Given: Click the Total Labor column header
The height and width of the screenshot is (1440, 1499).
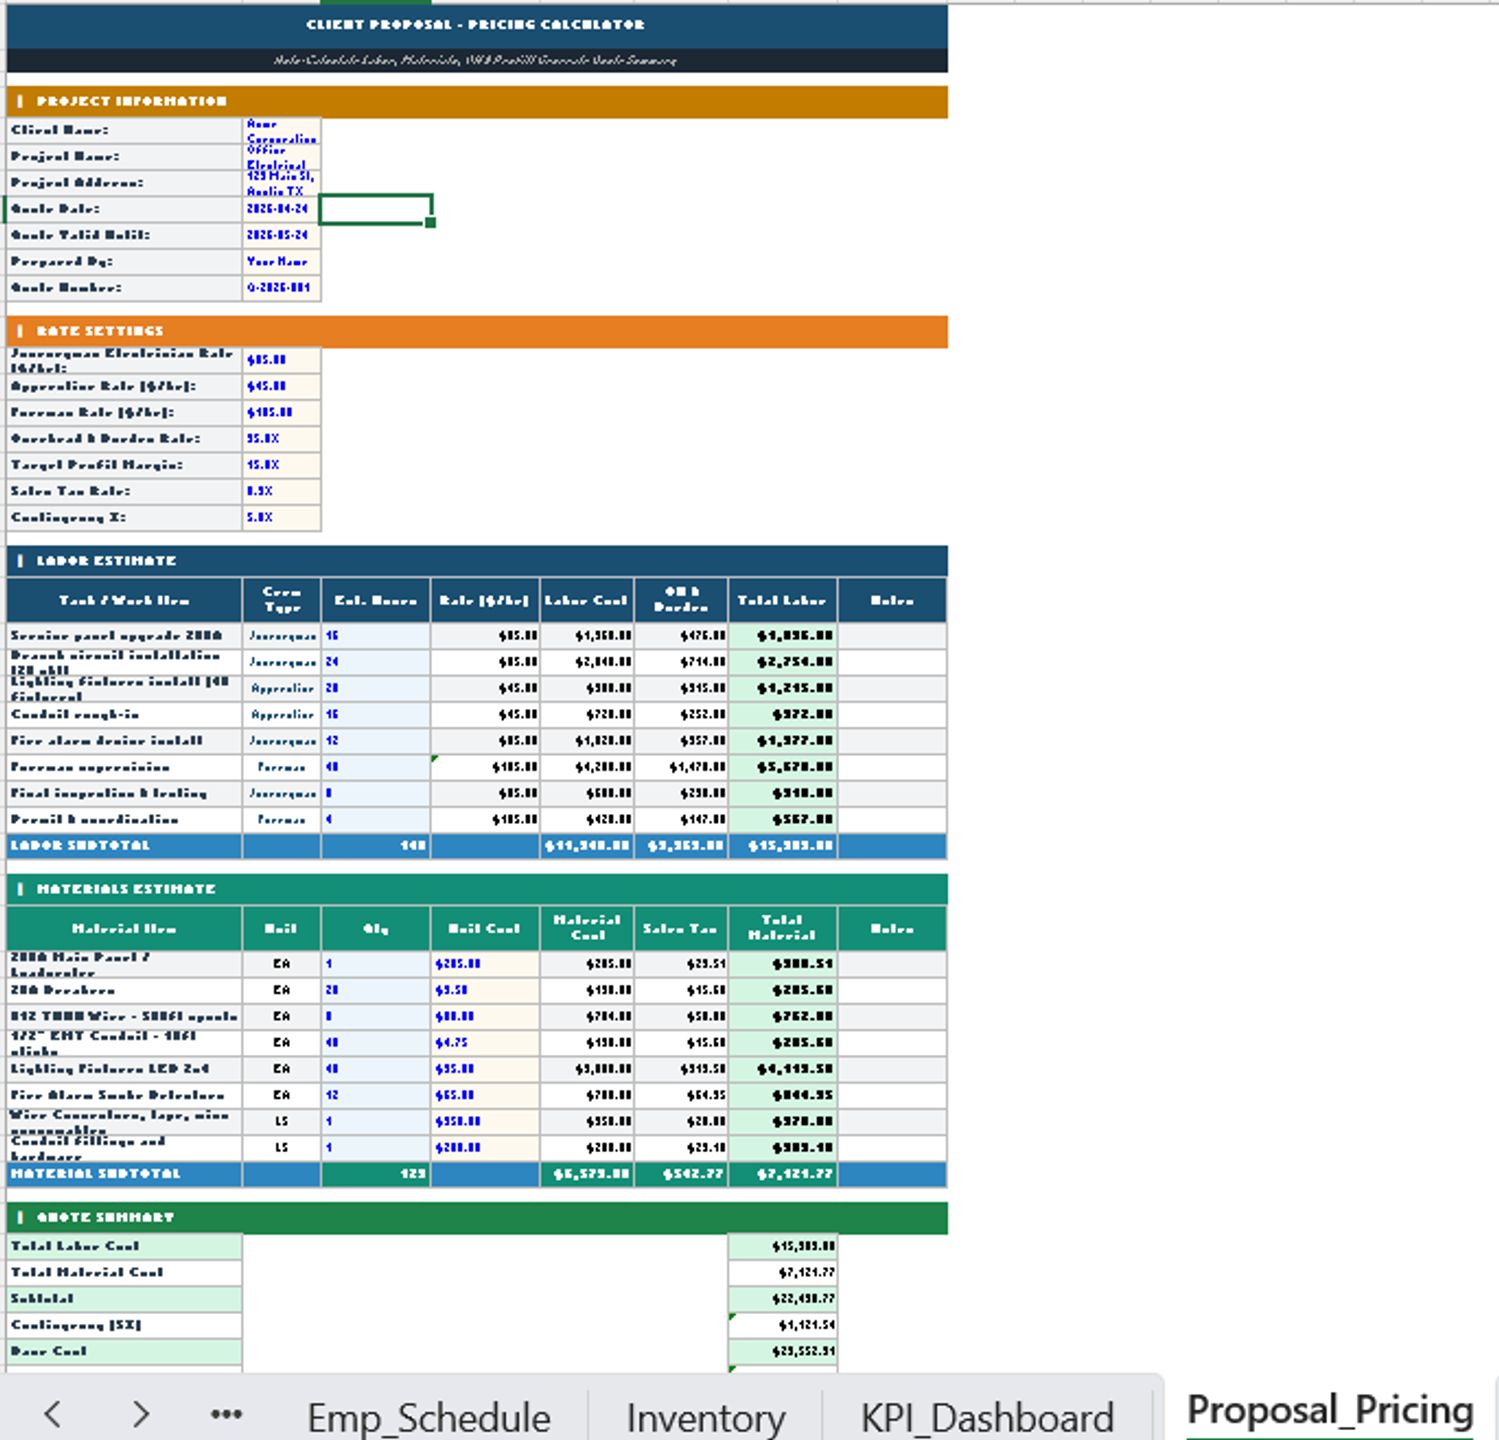Looking at the screenshot, I should click(783, 601).
